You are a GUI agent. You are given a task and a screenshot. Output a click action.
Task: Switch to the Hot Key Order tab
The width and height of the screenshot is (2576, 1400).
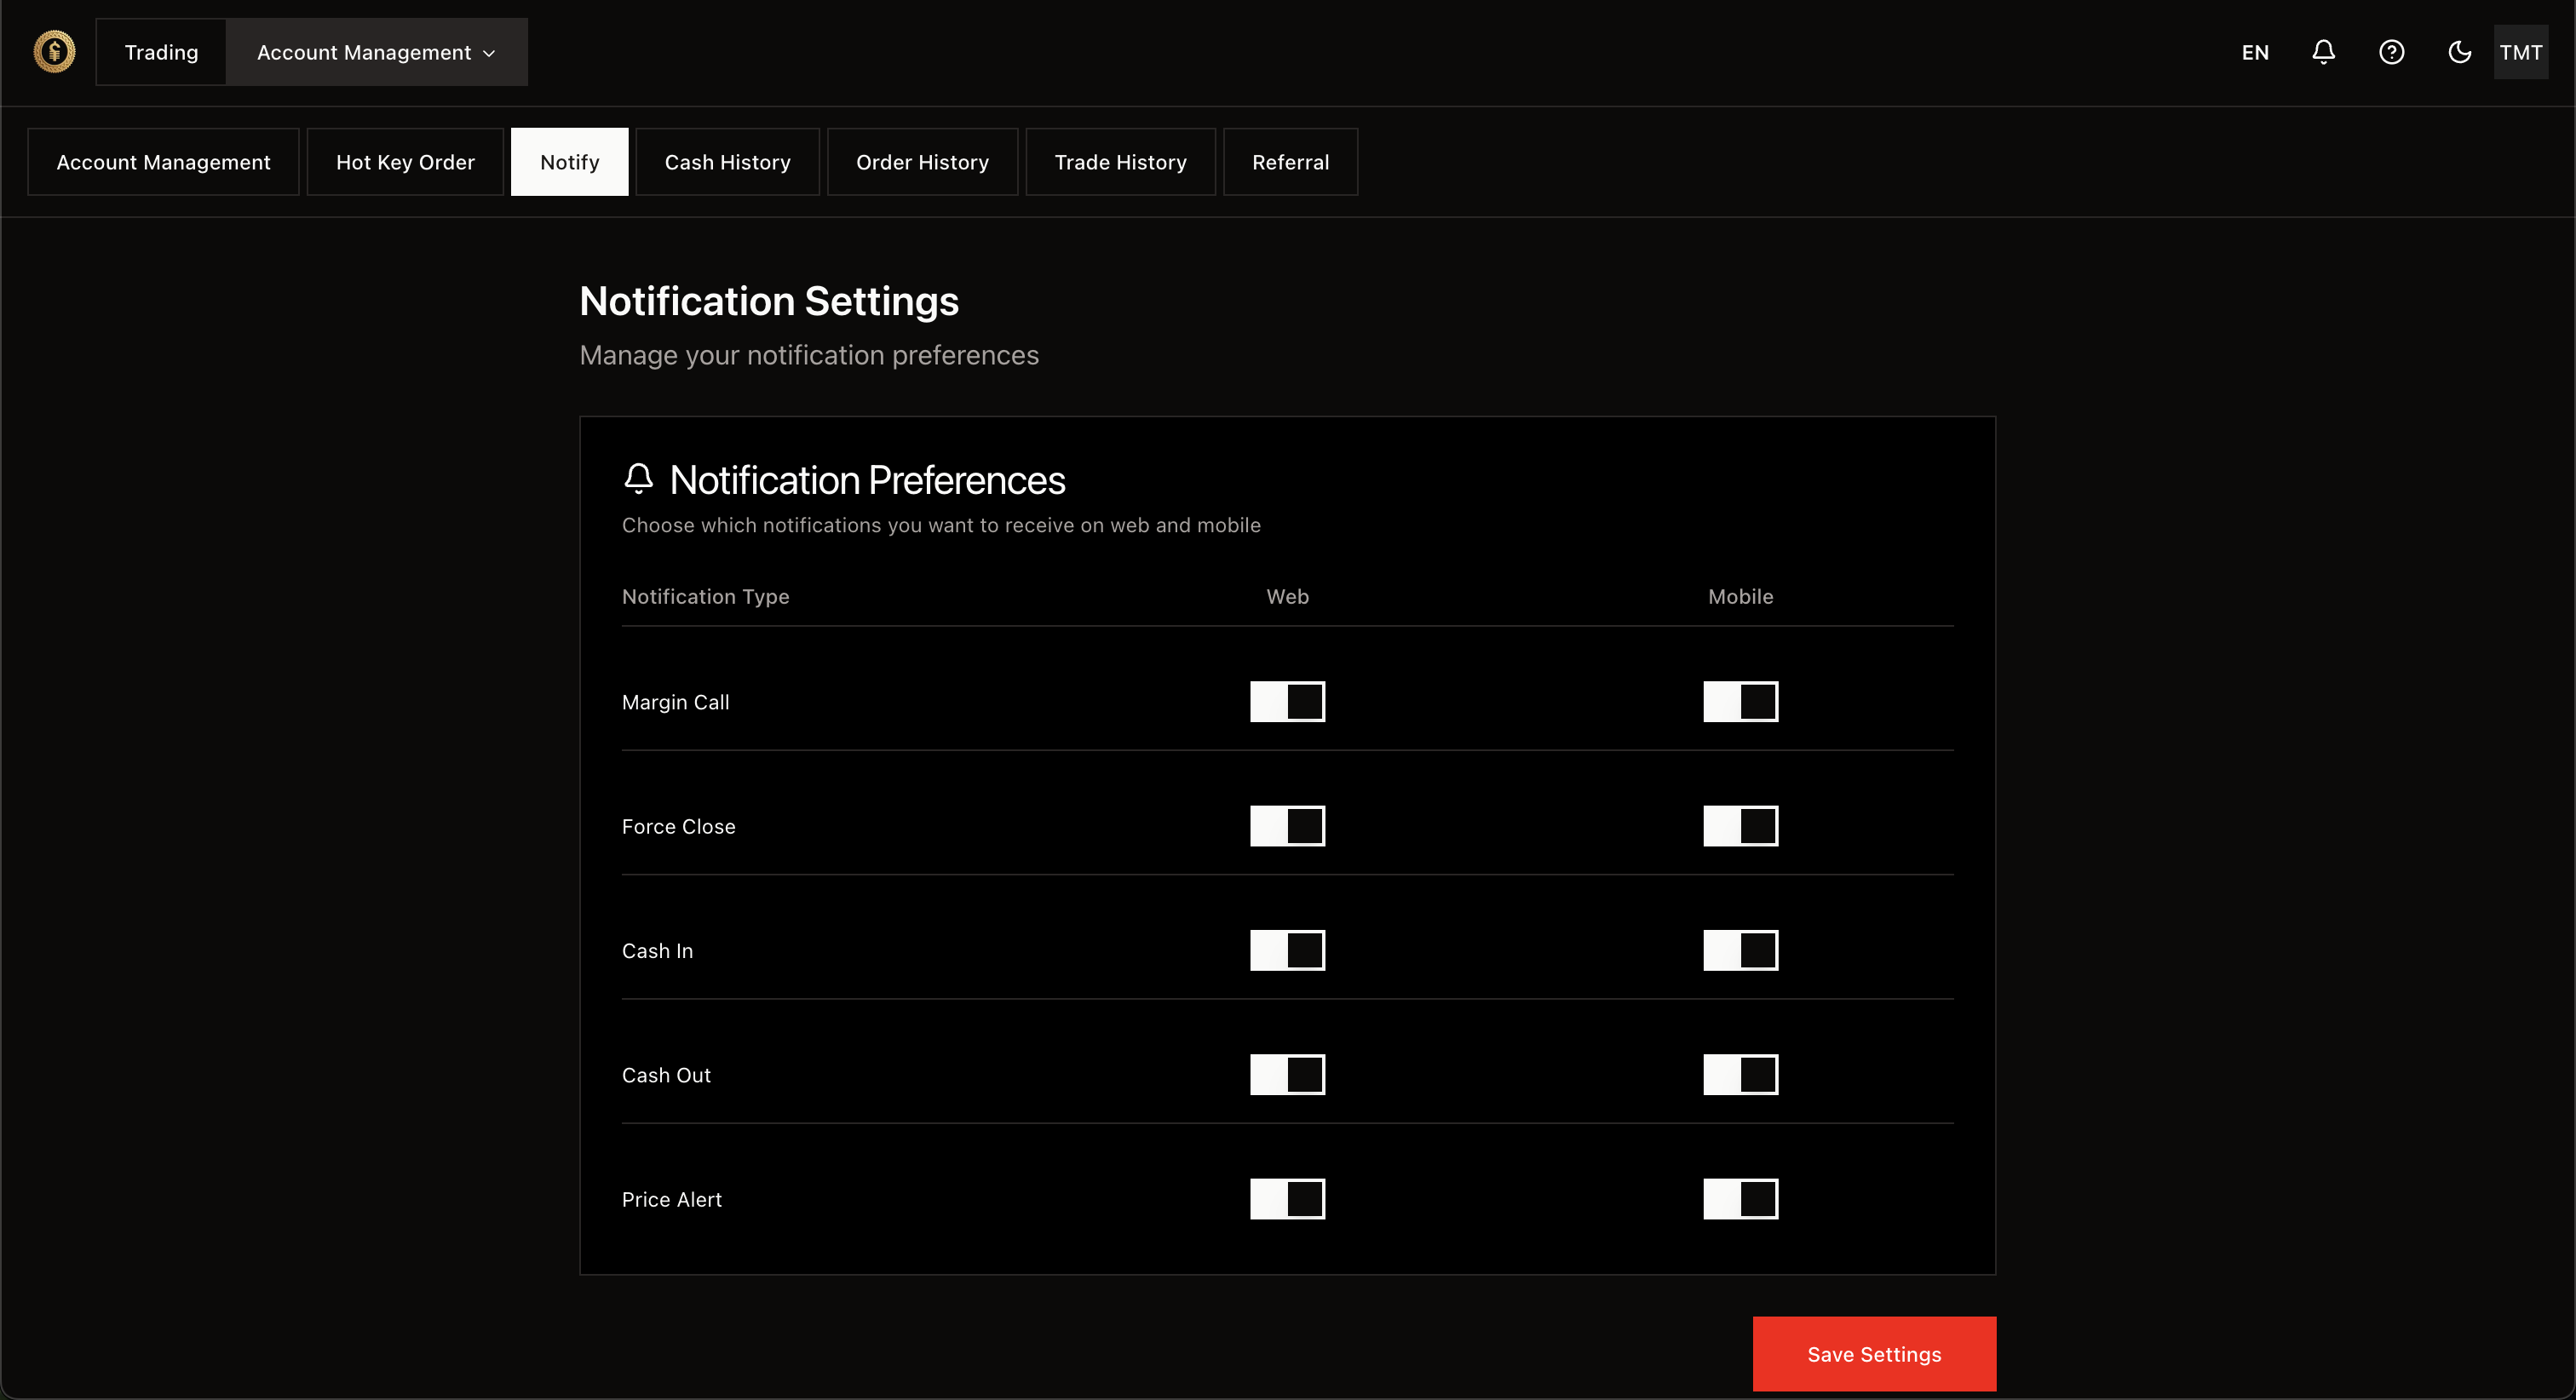[x=405, y=162]
